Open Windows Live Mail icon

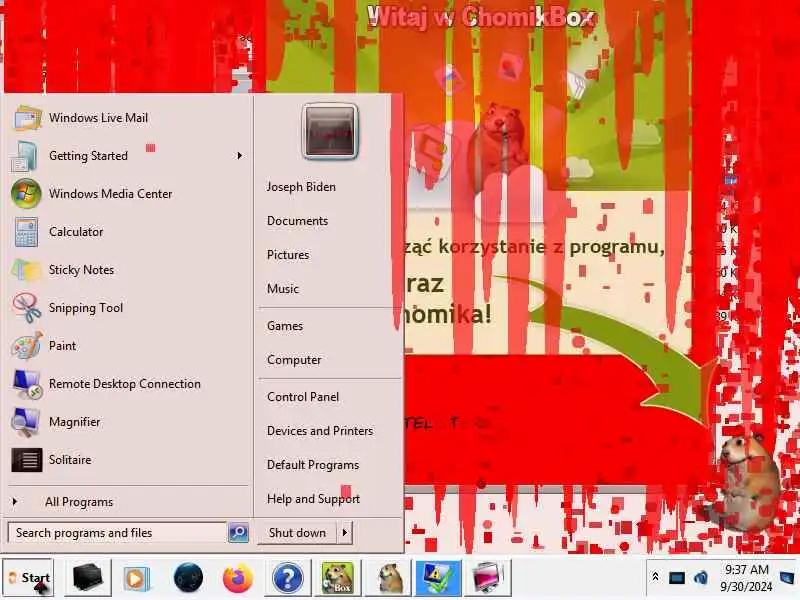(27, 118)
